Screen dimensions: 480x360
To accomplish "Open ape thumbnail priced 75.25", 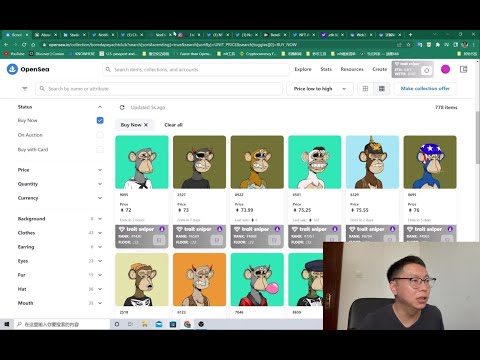I will 315,162.
